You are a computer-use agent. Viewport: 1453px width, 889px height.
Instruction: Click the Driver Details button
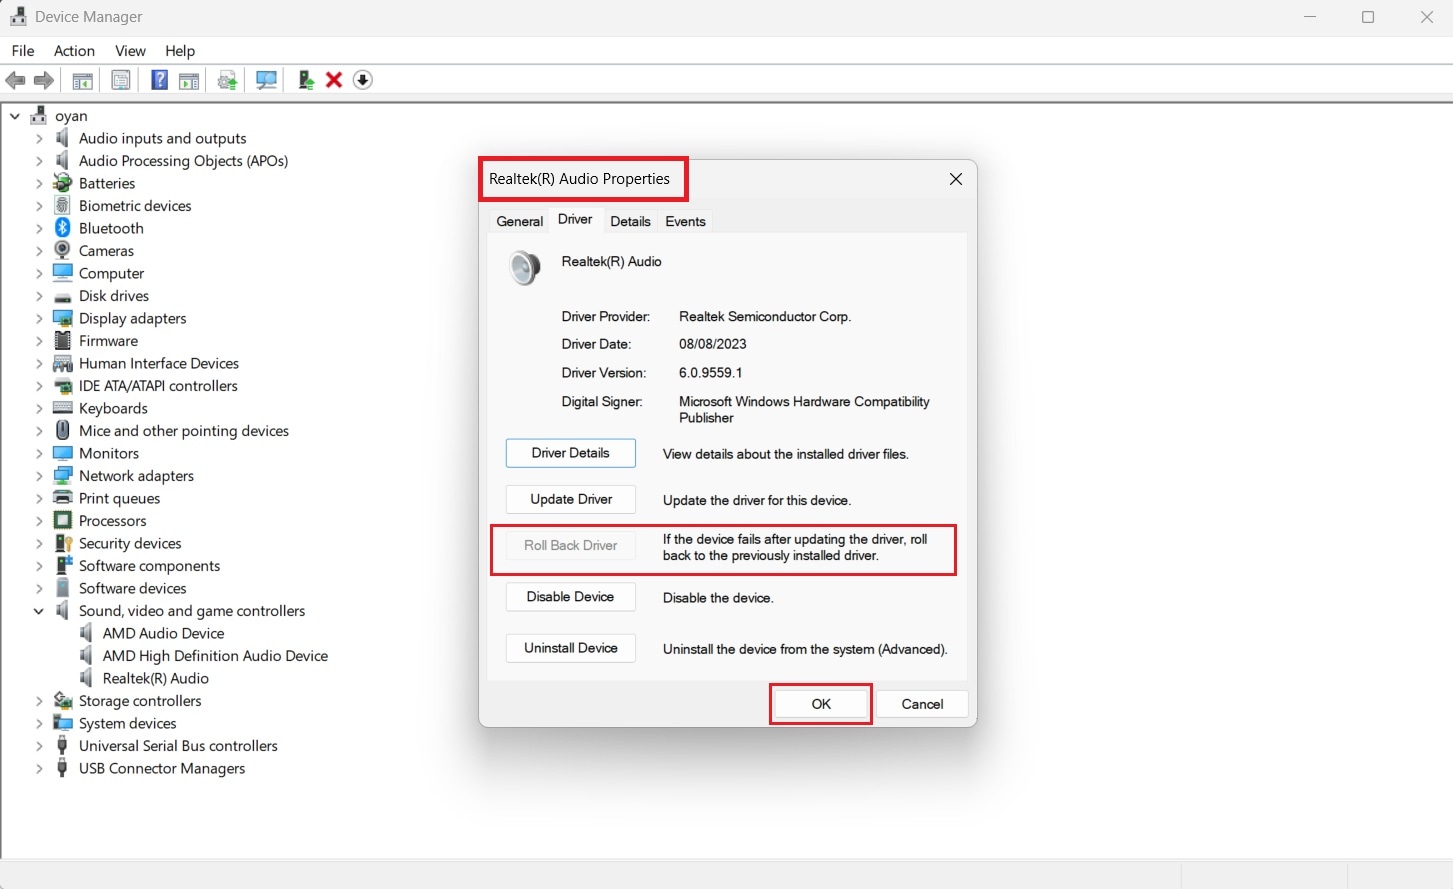pos(571,453)
